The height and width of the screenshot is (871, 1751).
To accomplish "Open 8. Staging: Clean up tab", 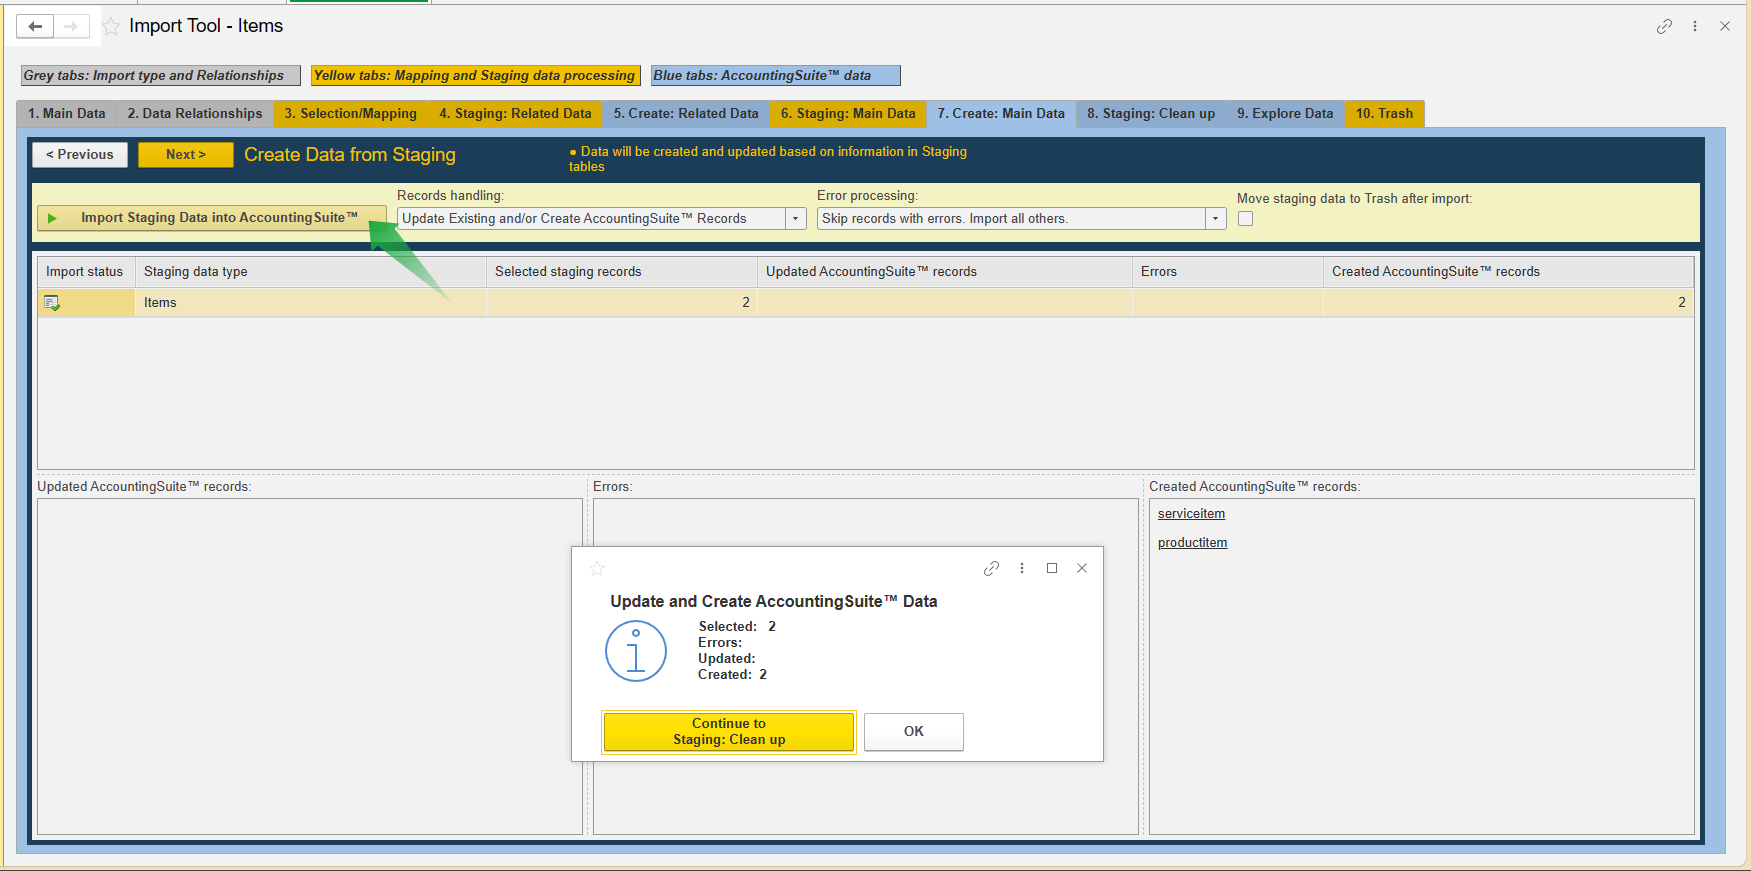I will (1151, 114).
